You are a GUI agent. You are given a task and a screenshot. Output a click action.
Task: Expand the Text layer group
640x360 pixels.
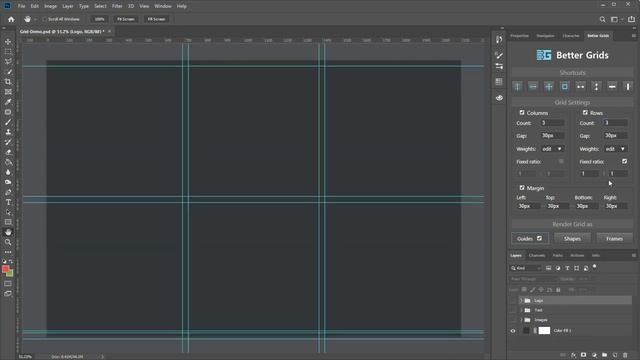pyautogui.click(x=521, y=310)
